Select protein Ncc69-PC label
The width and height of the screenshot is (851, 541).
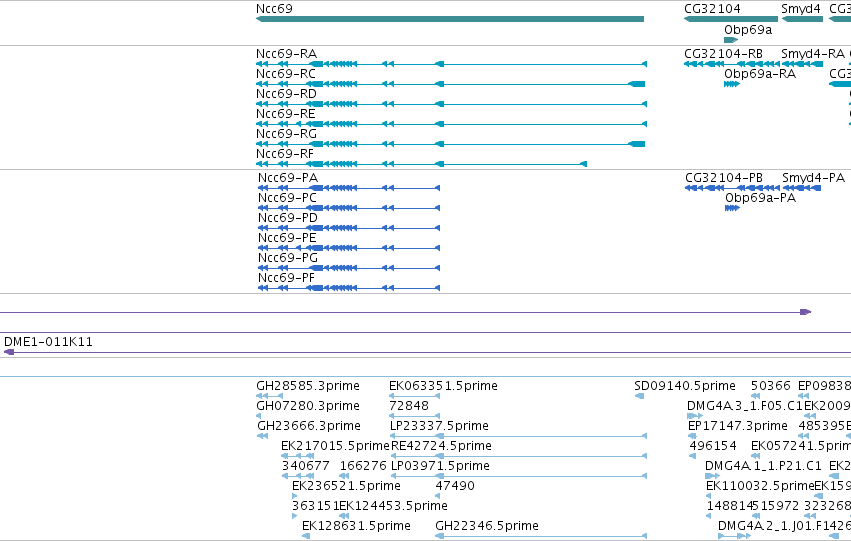[x=288, y=198]
